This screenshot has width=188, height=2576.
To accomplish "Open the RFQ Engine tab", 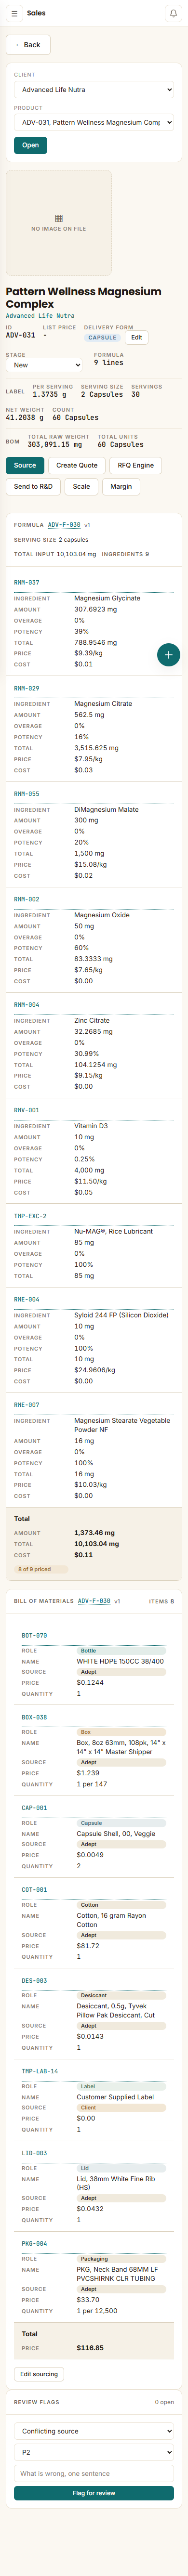I will click(136, 465).
